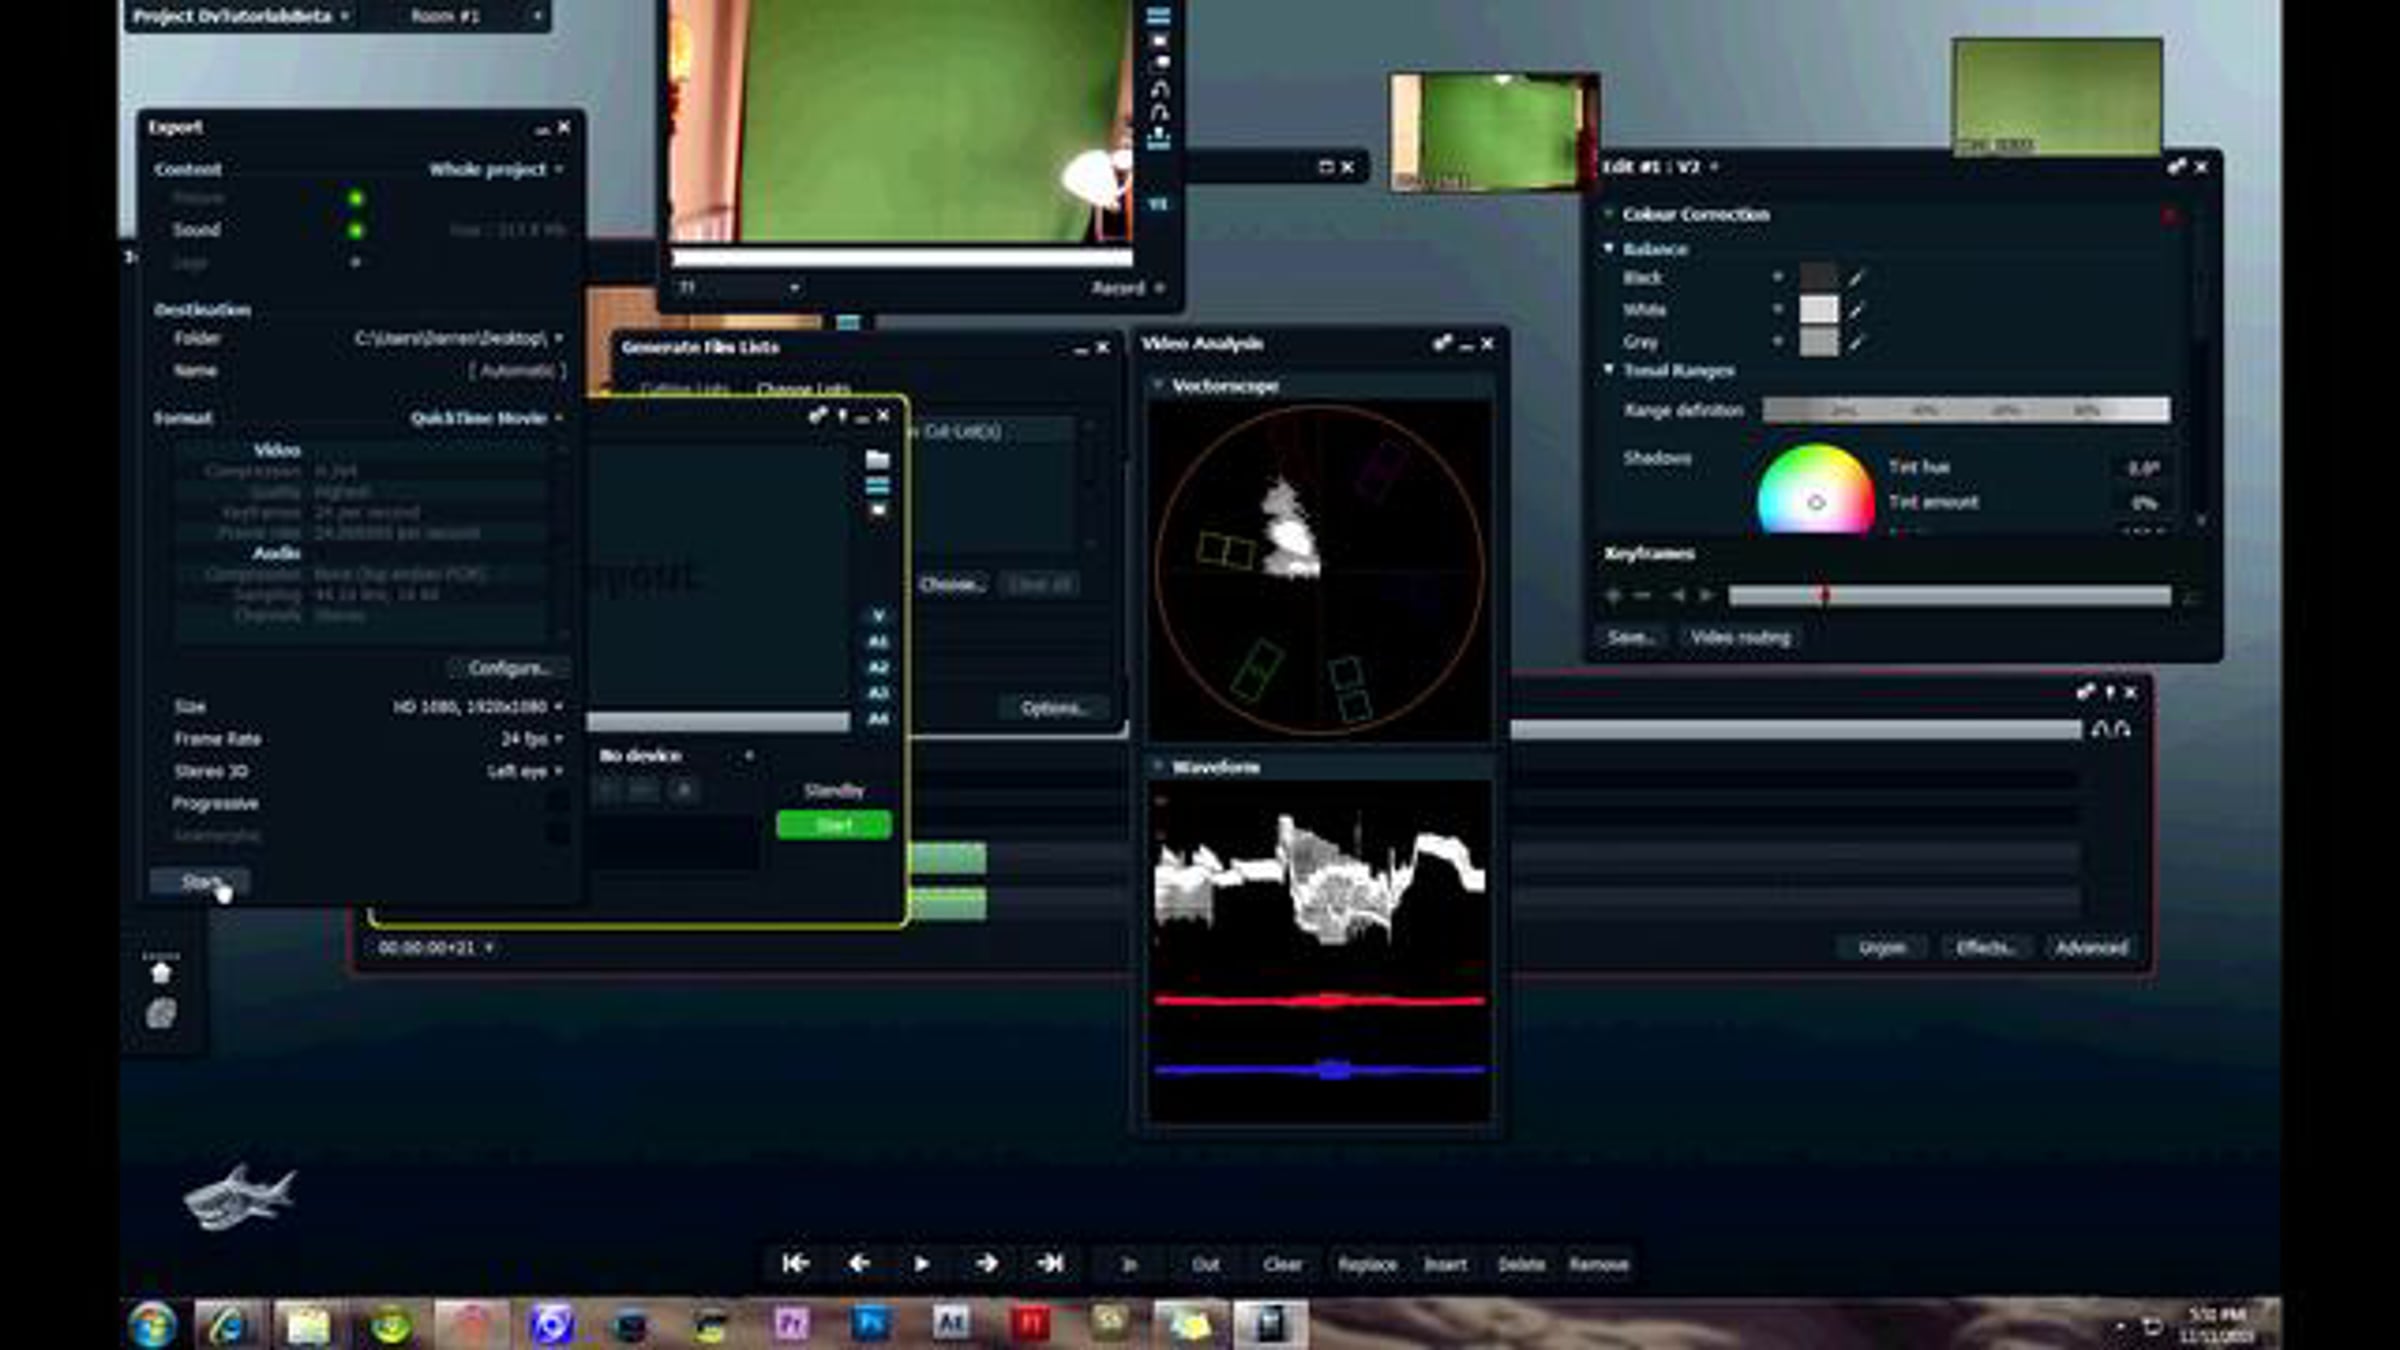The image size is (2400, 1350).
Task: Open the Project title menu at top left
Action: 240,16
